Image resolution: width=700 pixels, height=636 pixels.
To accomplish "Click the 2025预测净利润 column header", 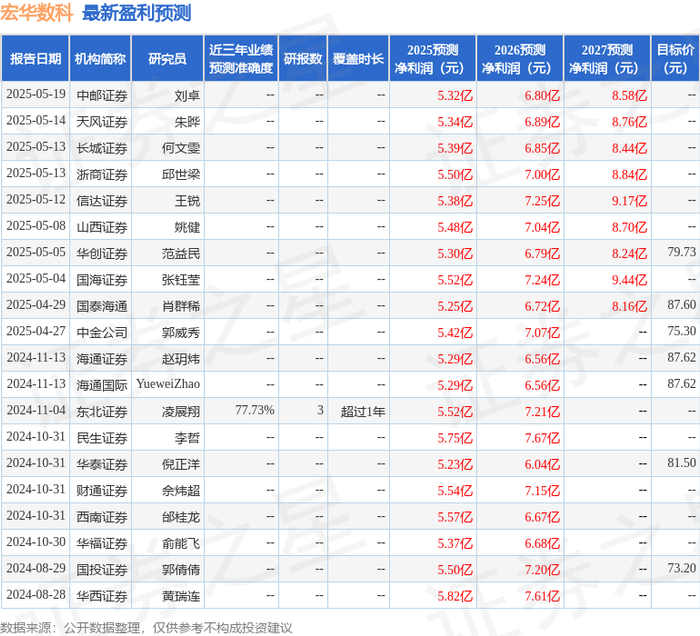I will click(433, 58).
